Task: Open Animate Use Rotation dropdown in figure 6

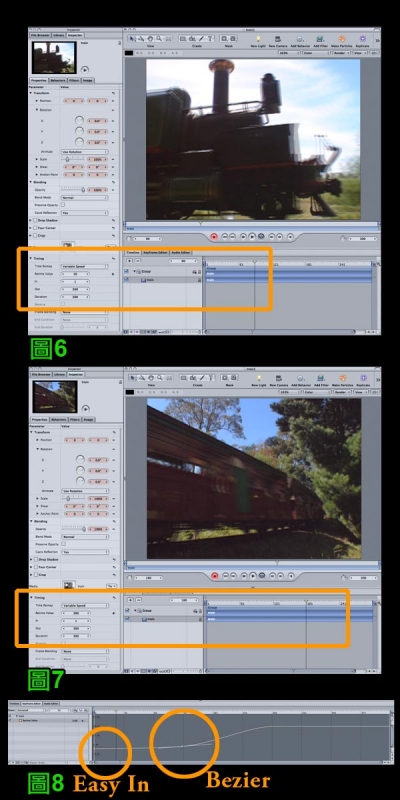Action: coord(84,152)
